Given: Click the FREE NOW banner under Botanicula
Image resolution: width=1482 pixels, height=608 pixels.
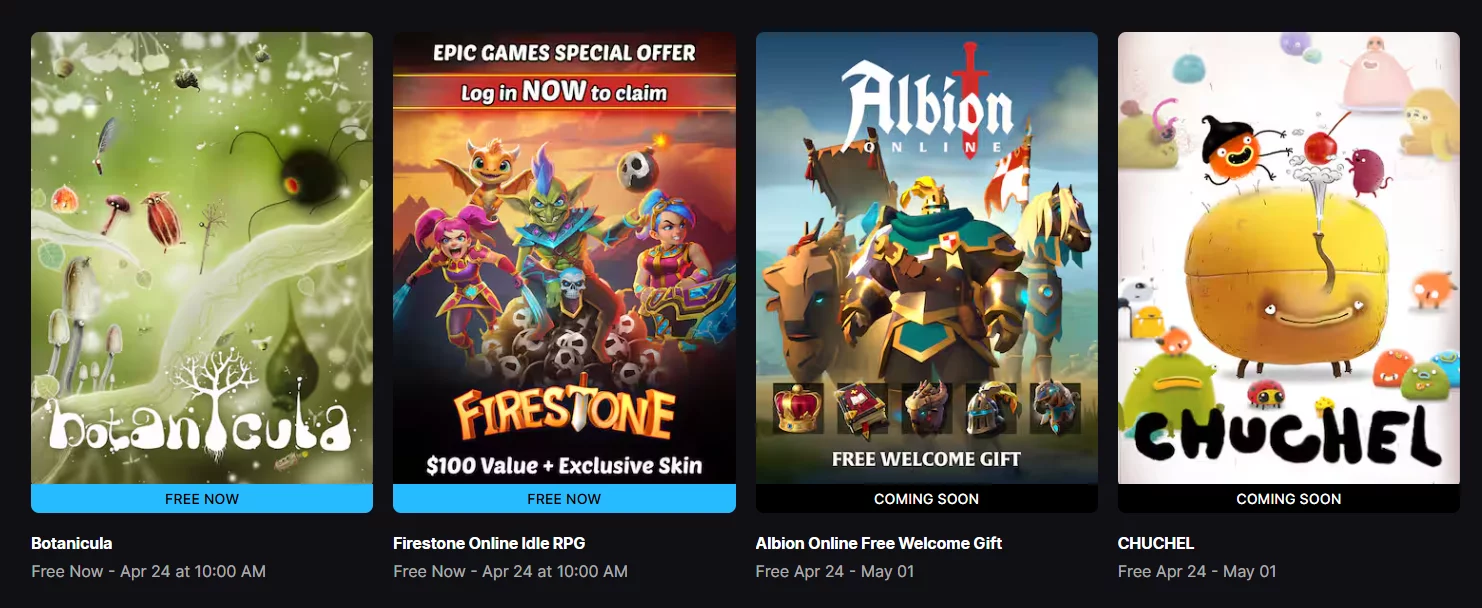Looking at the screenshot, I should tap(202, 498).
